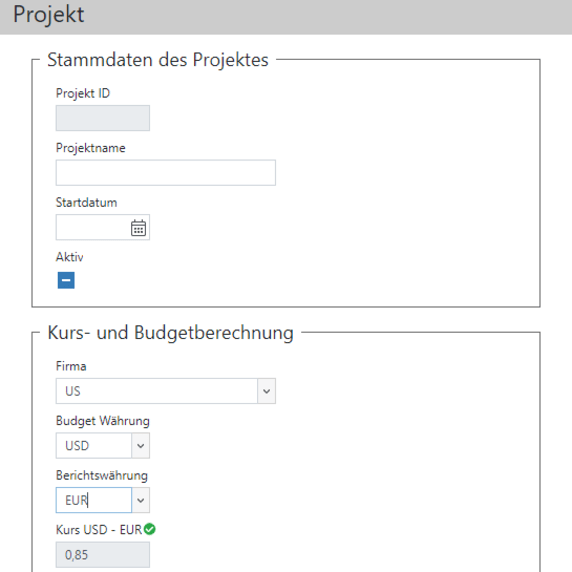The image size is (572, 572).
Task: Click the Aktiv label
Action: 69,257
